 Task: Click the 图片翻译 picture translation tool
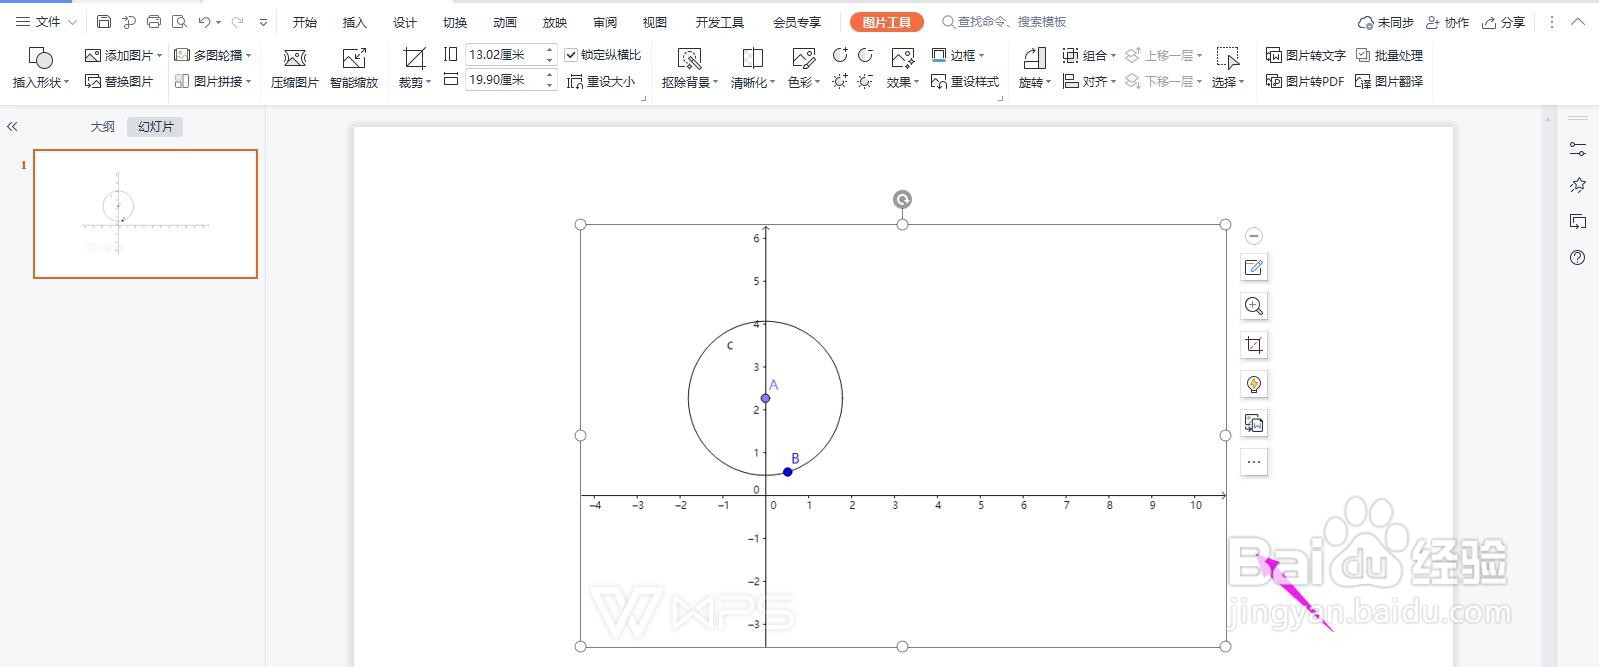[1389, 81]
